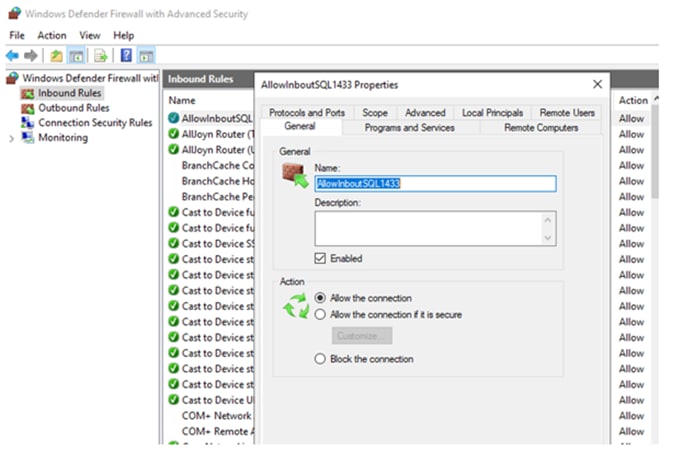This screenshot has height=462, width=683.
Task: Open Help via the question mark icon
Action: [x=126, y=55]
